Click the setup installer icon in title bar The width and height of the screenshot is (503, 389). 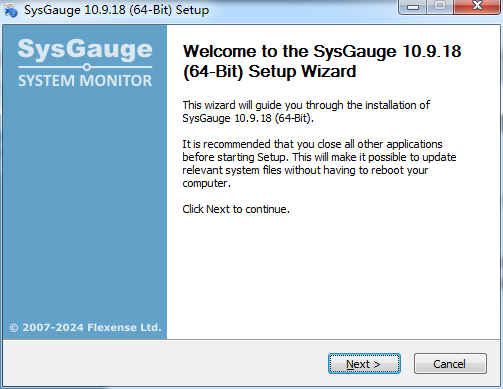point(11,9)
